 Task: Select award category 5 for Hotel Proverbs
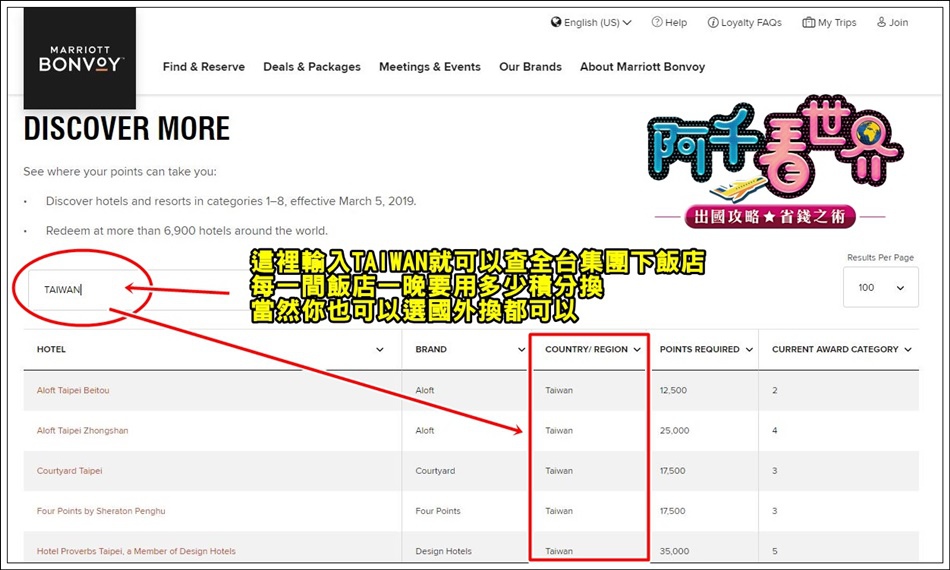775,551
